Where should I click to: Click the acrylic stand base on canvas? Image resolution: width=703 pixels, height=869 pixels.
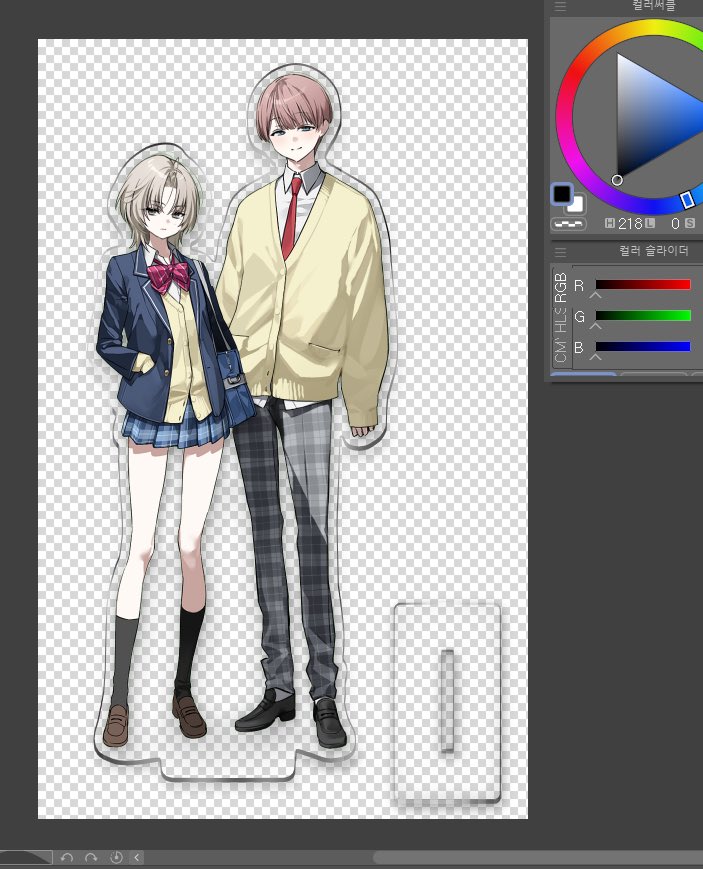tap(447, 702)
